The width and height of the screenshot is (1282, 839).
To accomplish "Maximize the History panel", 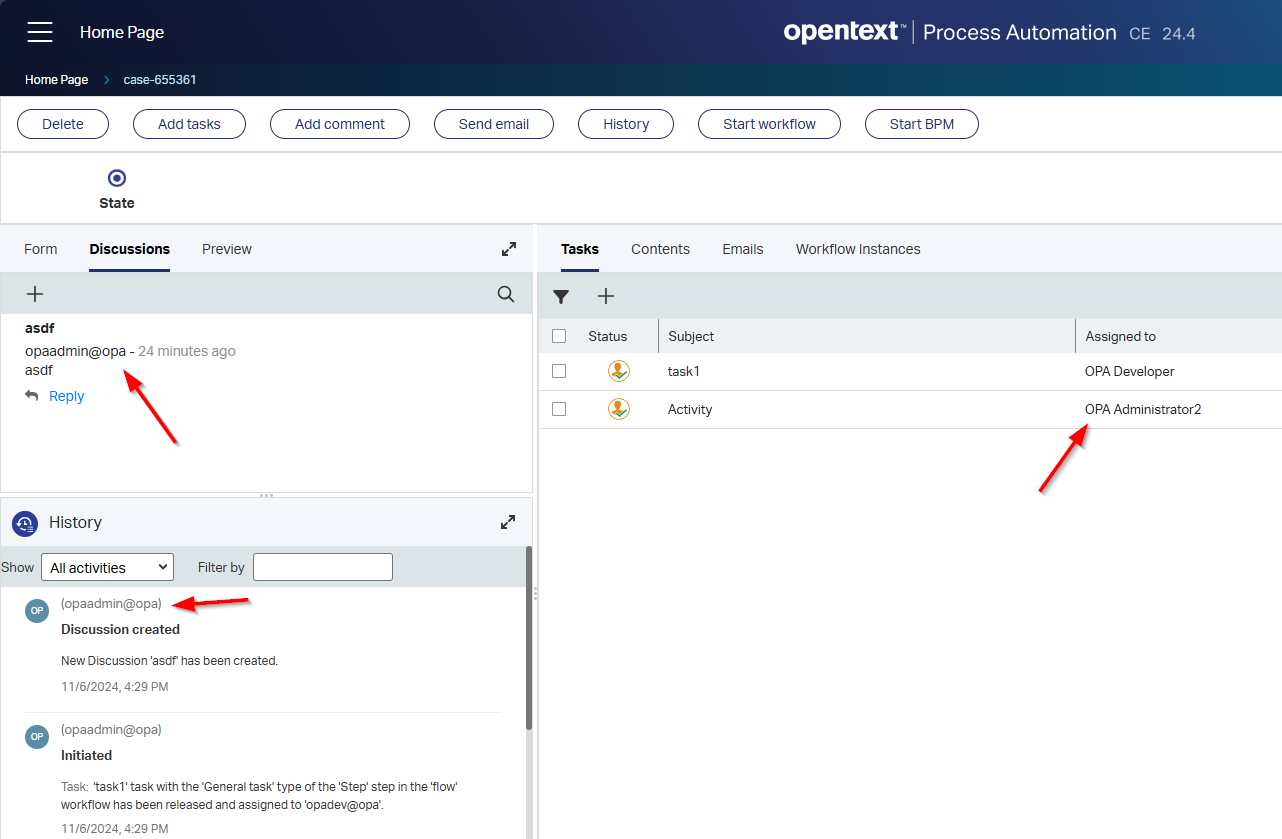I will (508, 522).
